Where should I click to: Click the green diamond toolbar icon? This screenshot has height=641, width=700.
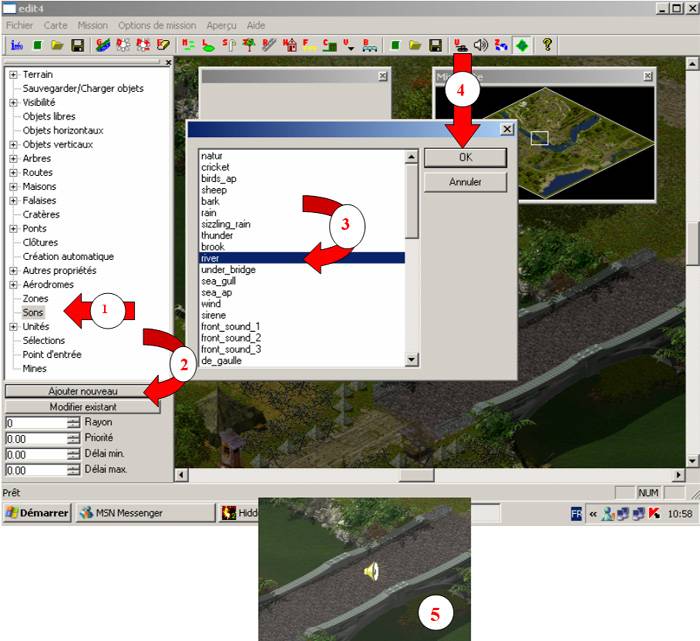click(524, 45)
